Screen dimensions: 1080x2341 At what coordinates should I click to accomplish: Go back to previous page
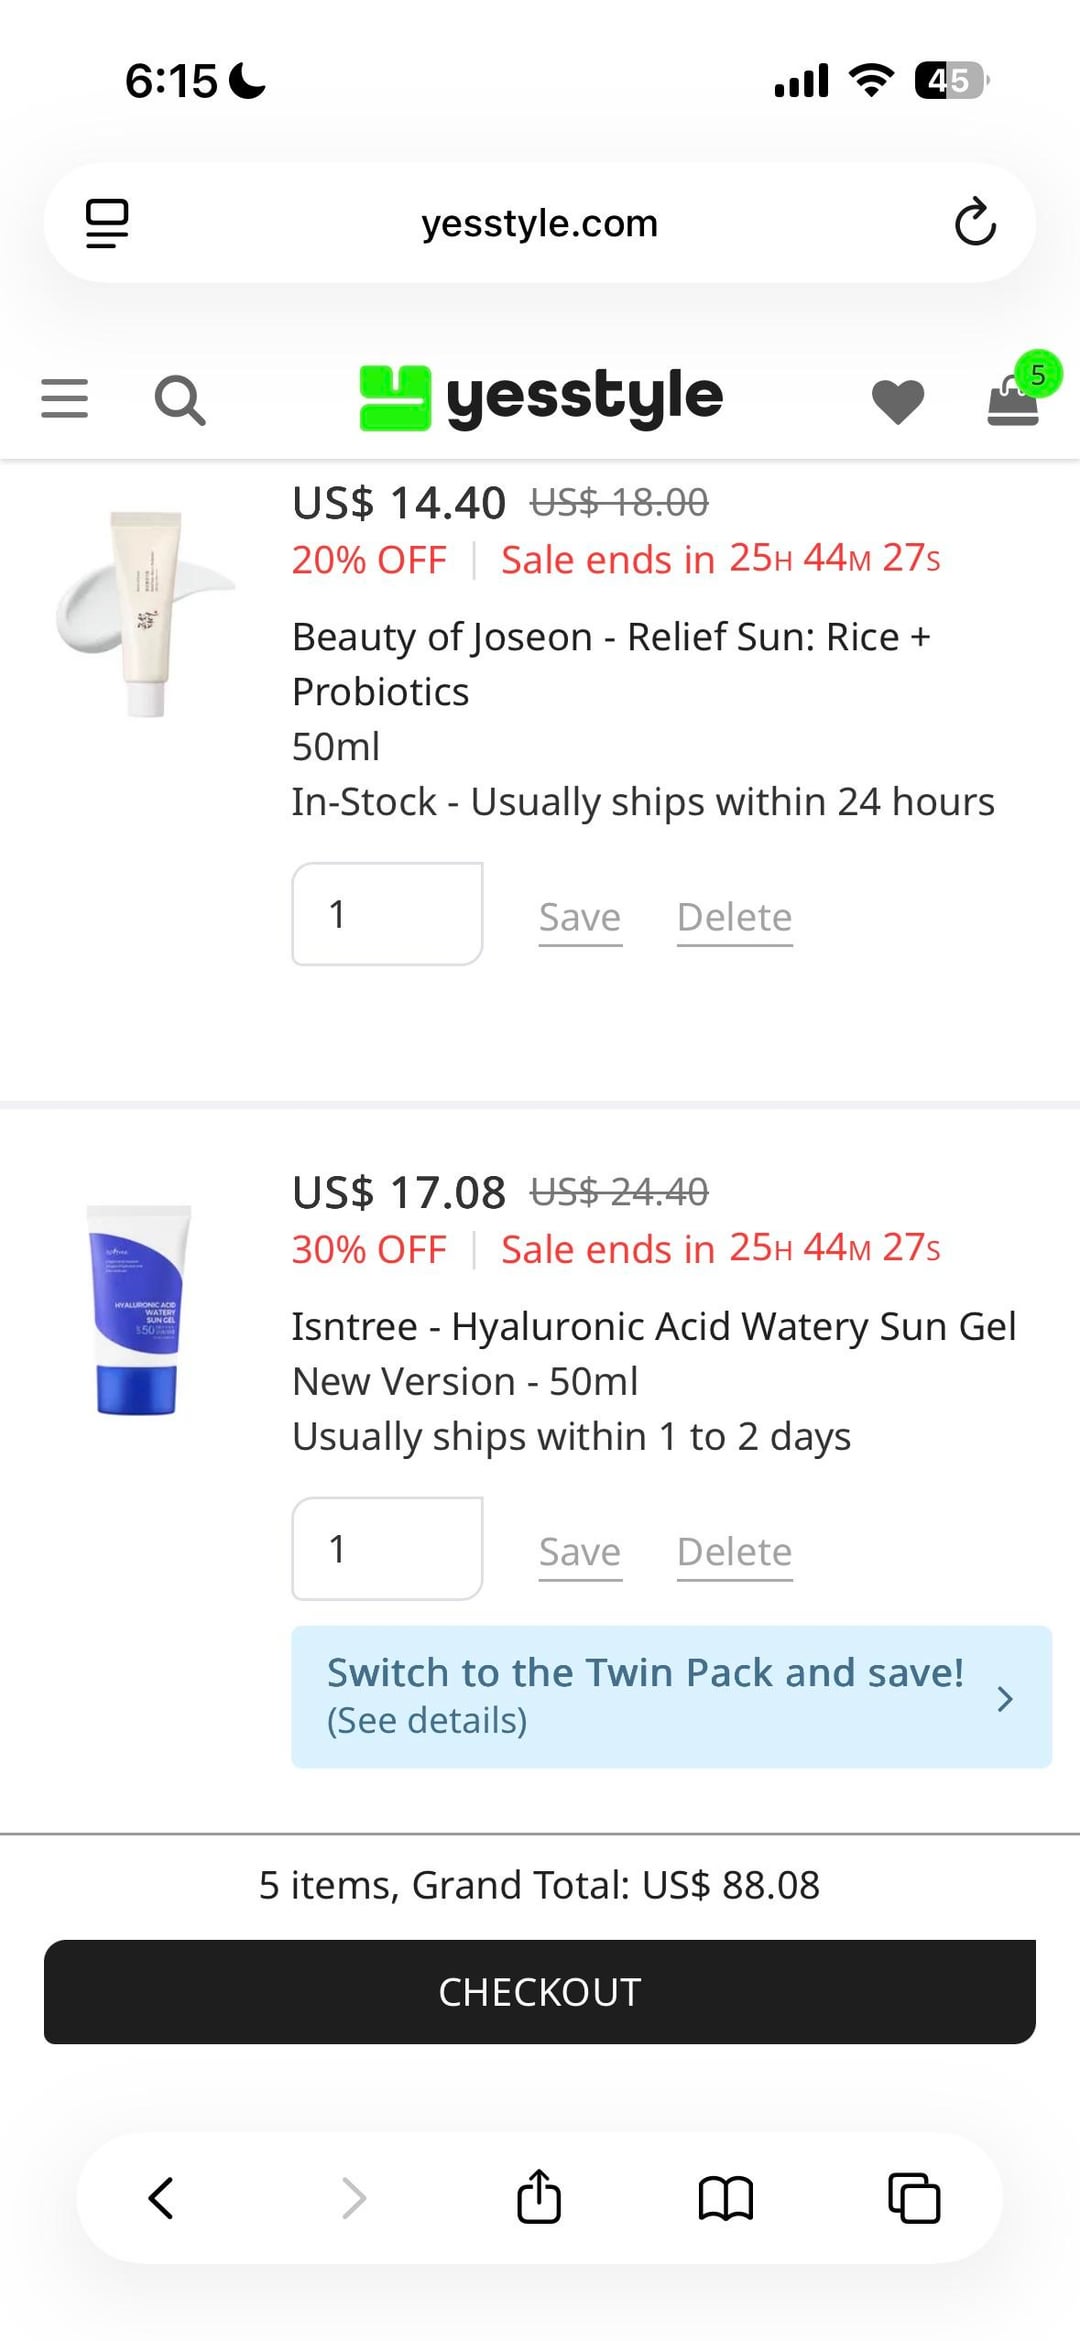(161, 2198)
